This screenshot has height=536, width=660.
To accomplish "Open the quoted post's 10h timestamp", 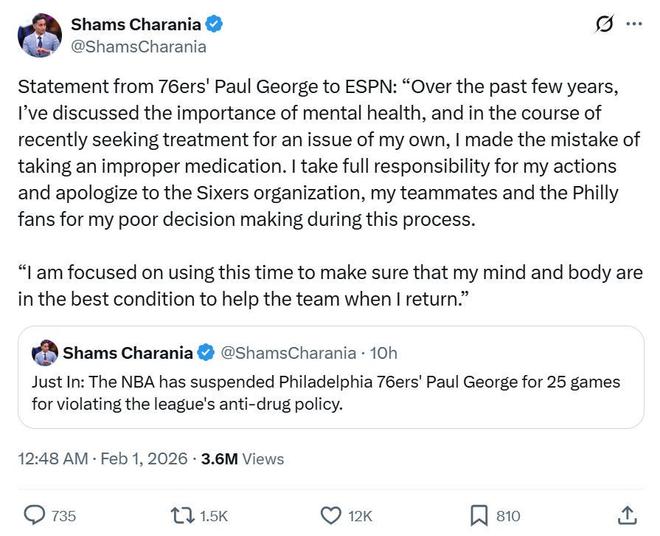I will [x=382, y=352].
